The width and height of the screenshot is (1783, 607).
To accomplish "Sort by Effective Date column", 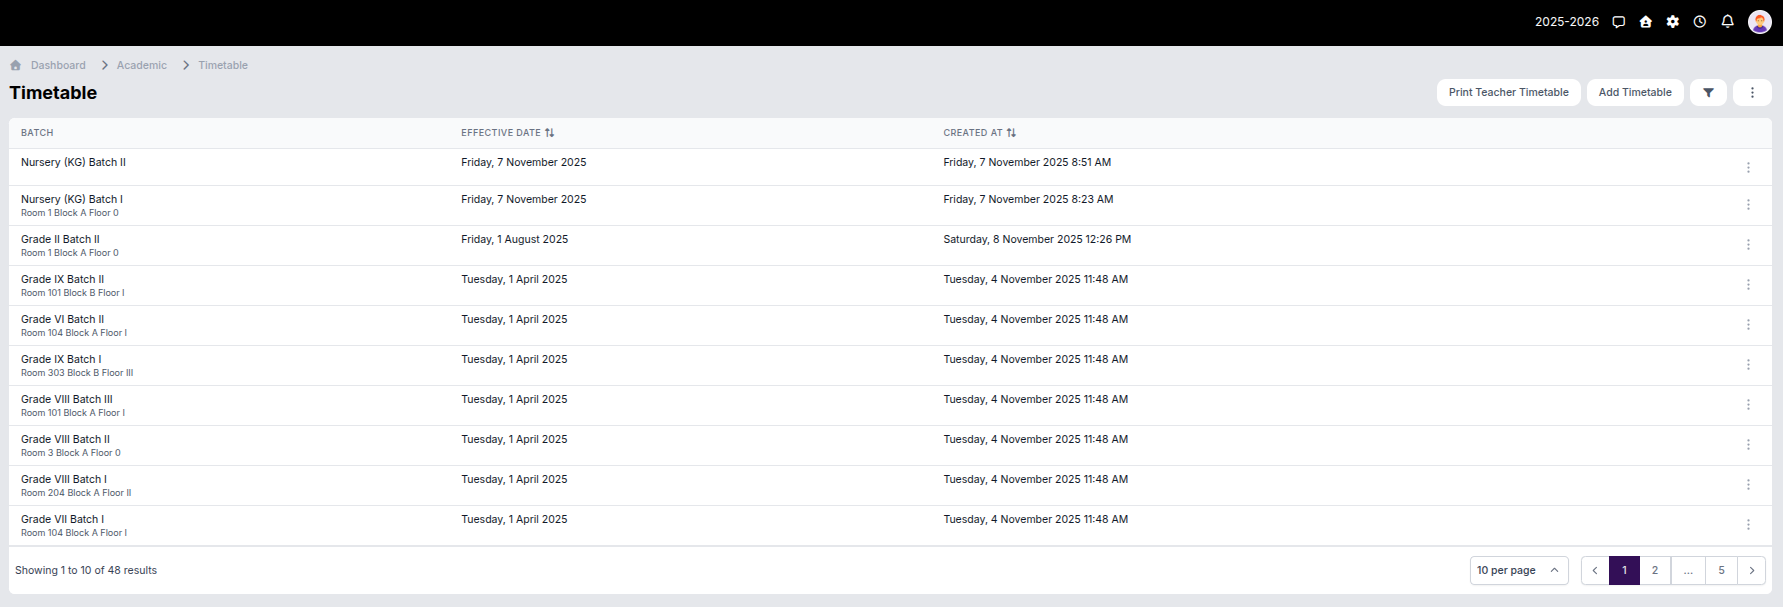I will point(507,133).
